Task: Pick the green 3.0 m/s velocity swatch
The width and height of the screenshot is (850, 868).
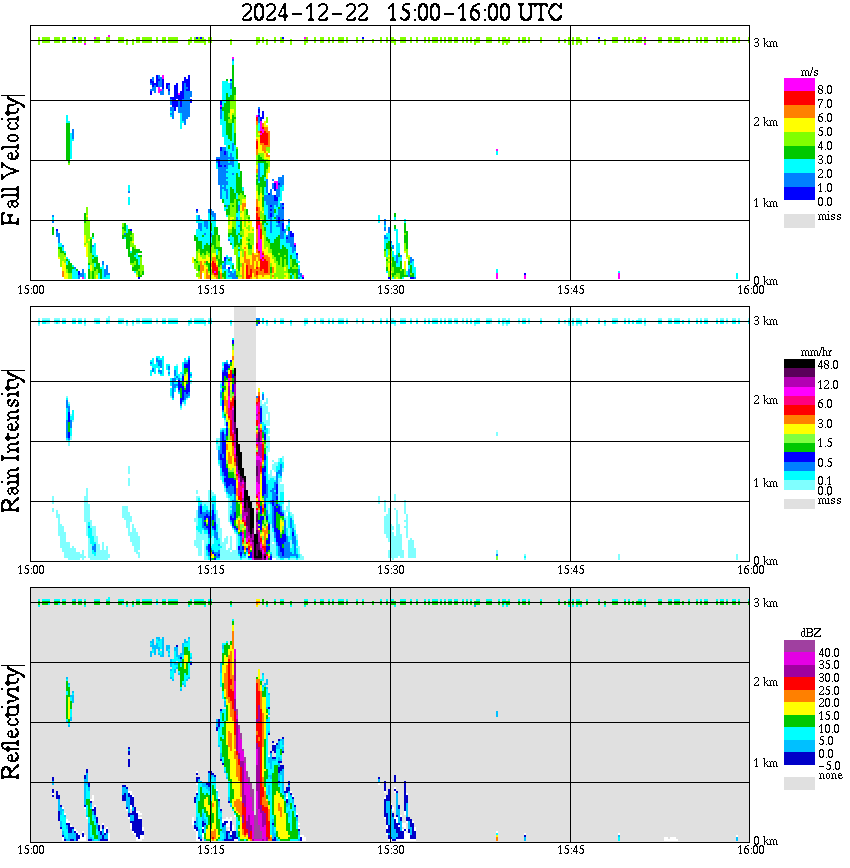Action: coord(799,153)
